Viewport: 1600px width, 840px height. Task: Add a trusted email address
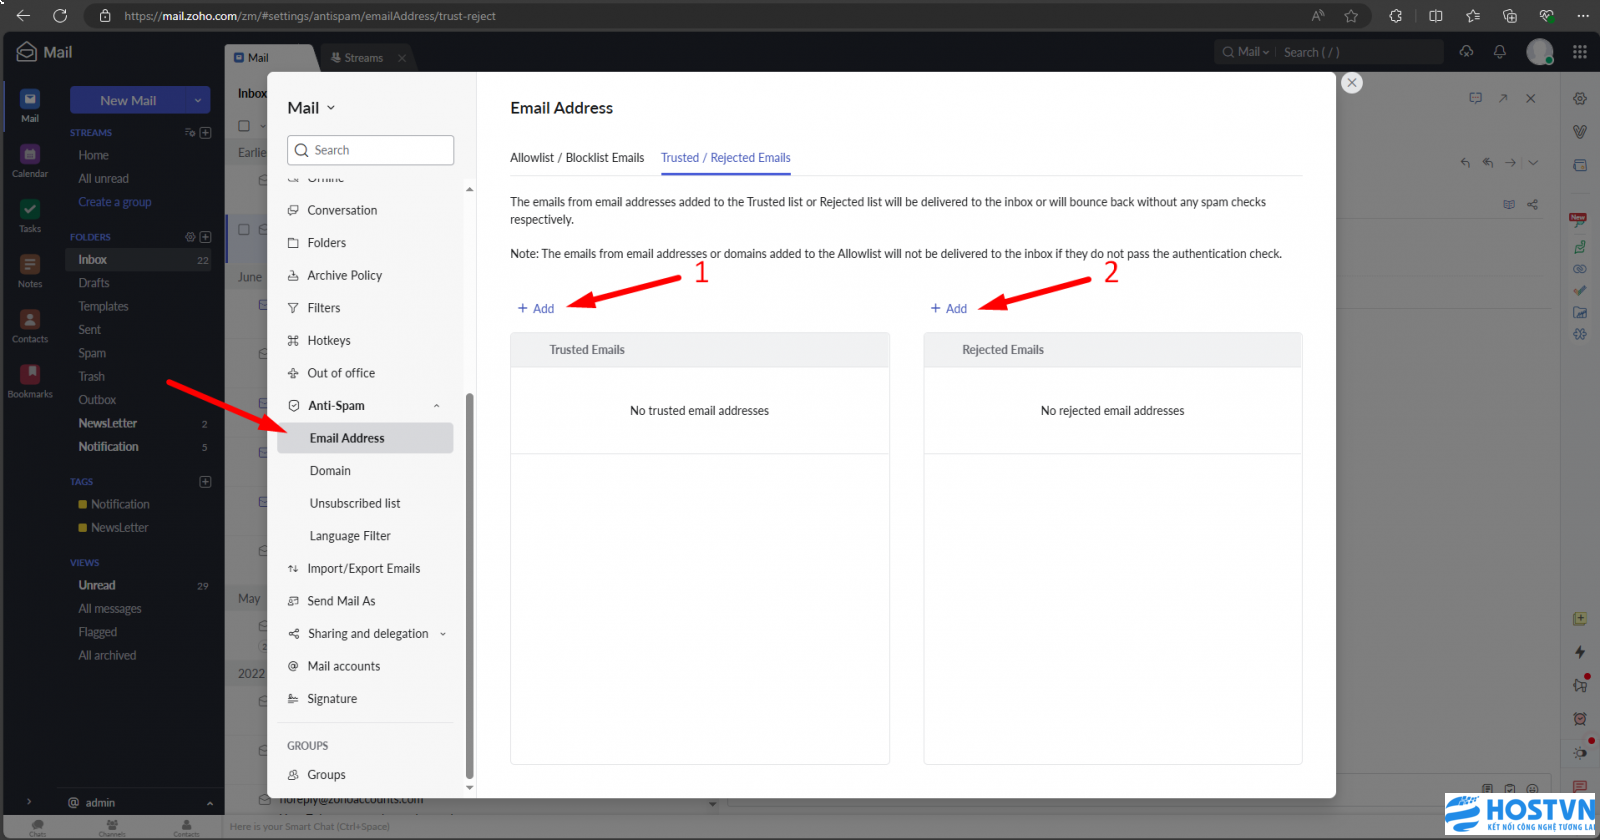536,309
